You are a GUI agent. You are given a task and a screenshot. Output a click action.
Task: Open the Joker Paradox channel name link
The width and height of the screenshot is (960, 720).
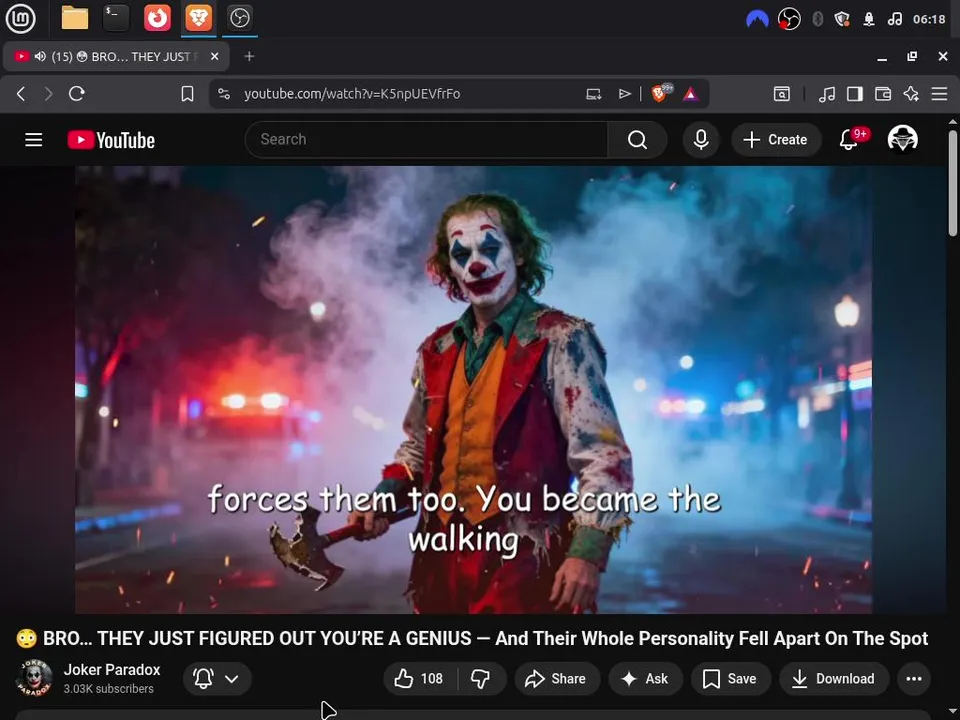(112, 670)
